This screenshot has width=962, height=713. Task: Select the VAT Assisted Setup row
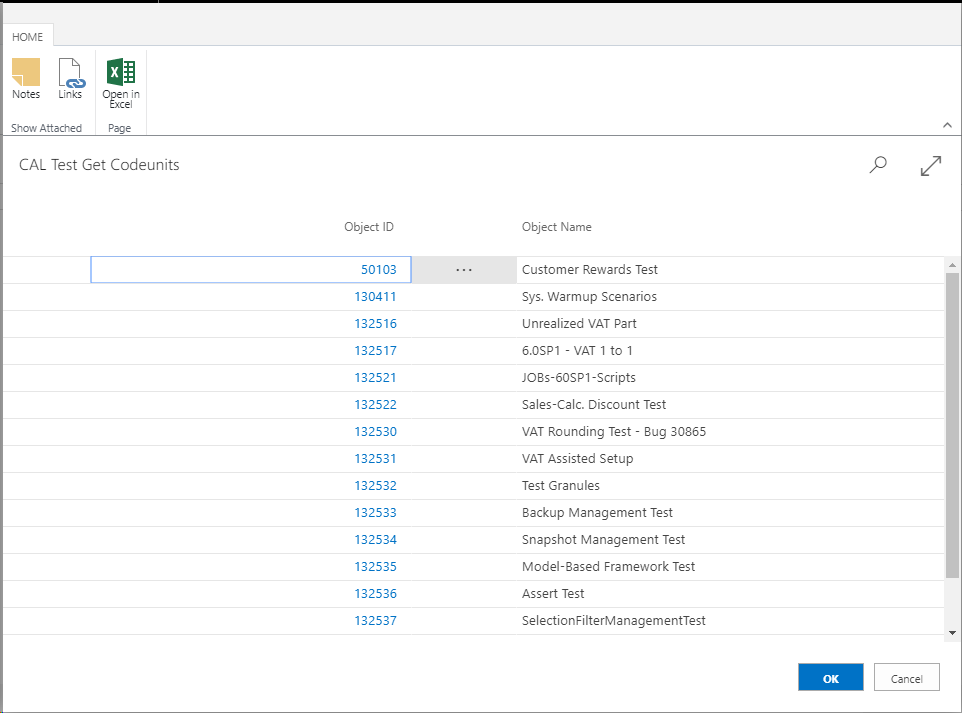pyautogui.click(x=577, y=459)
